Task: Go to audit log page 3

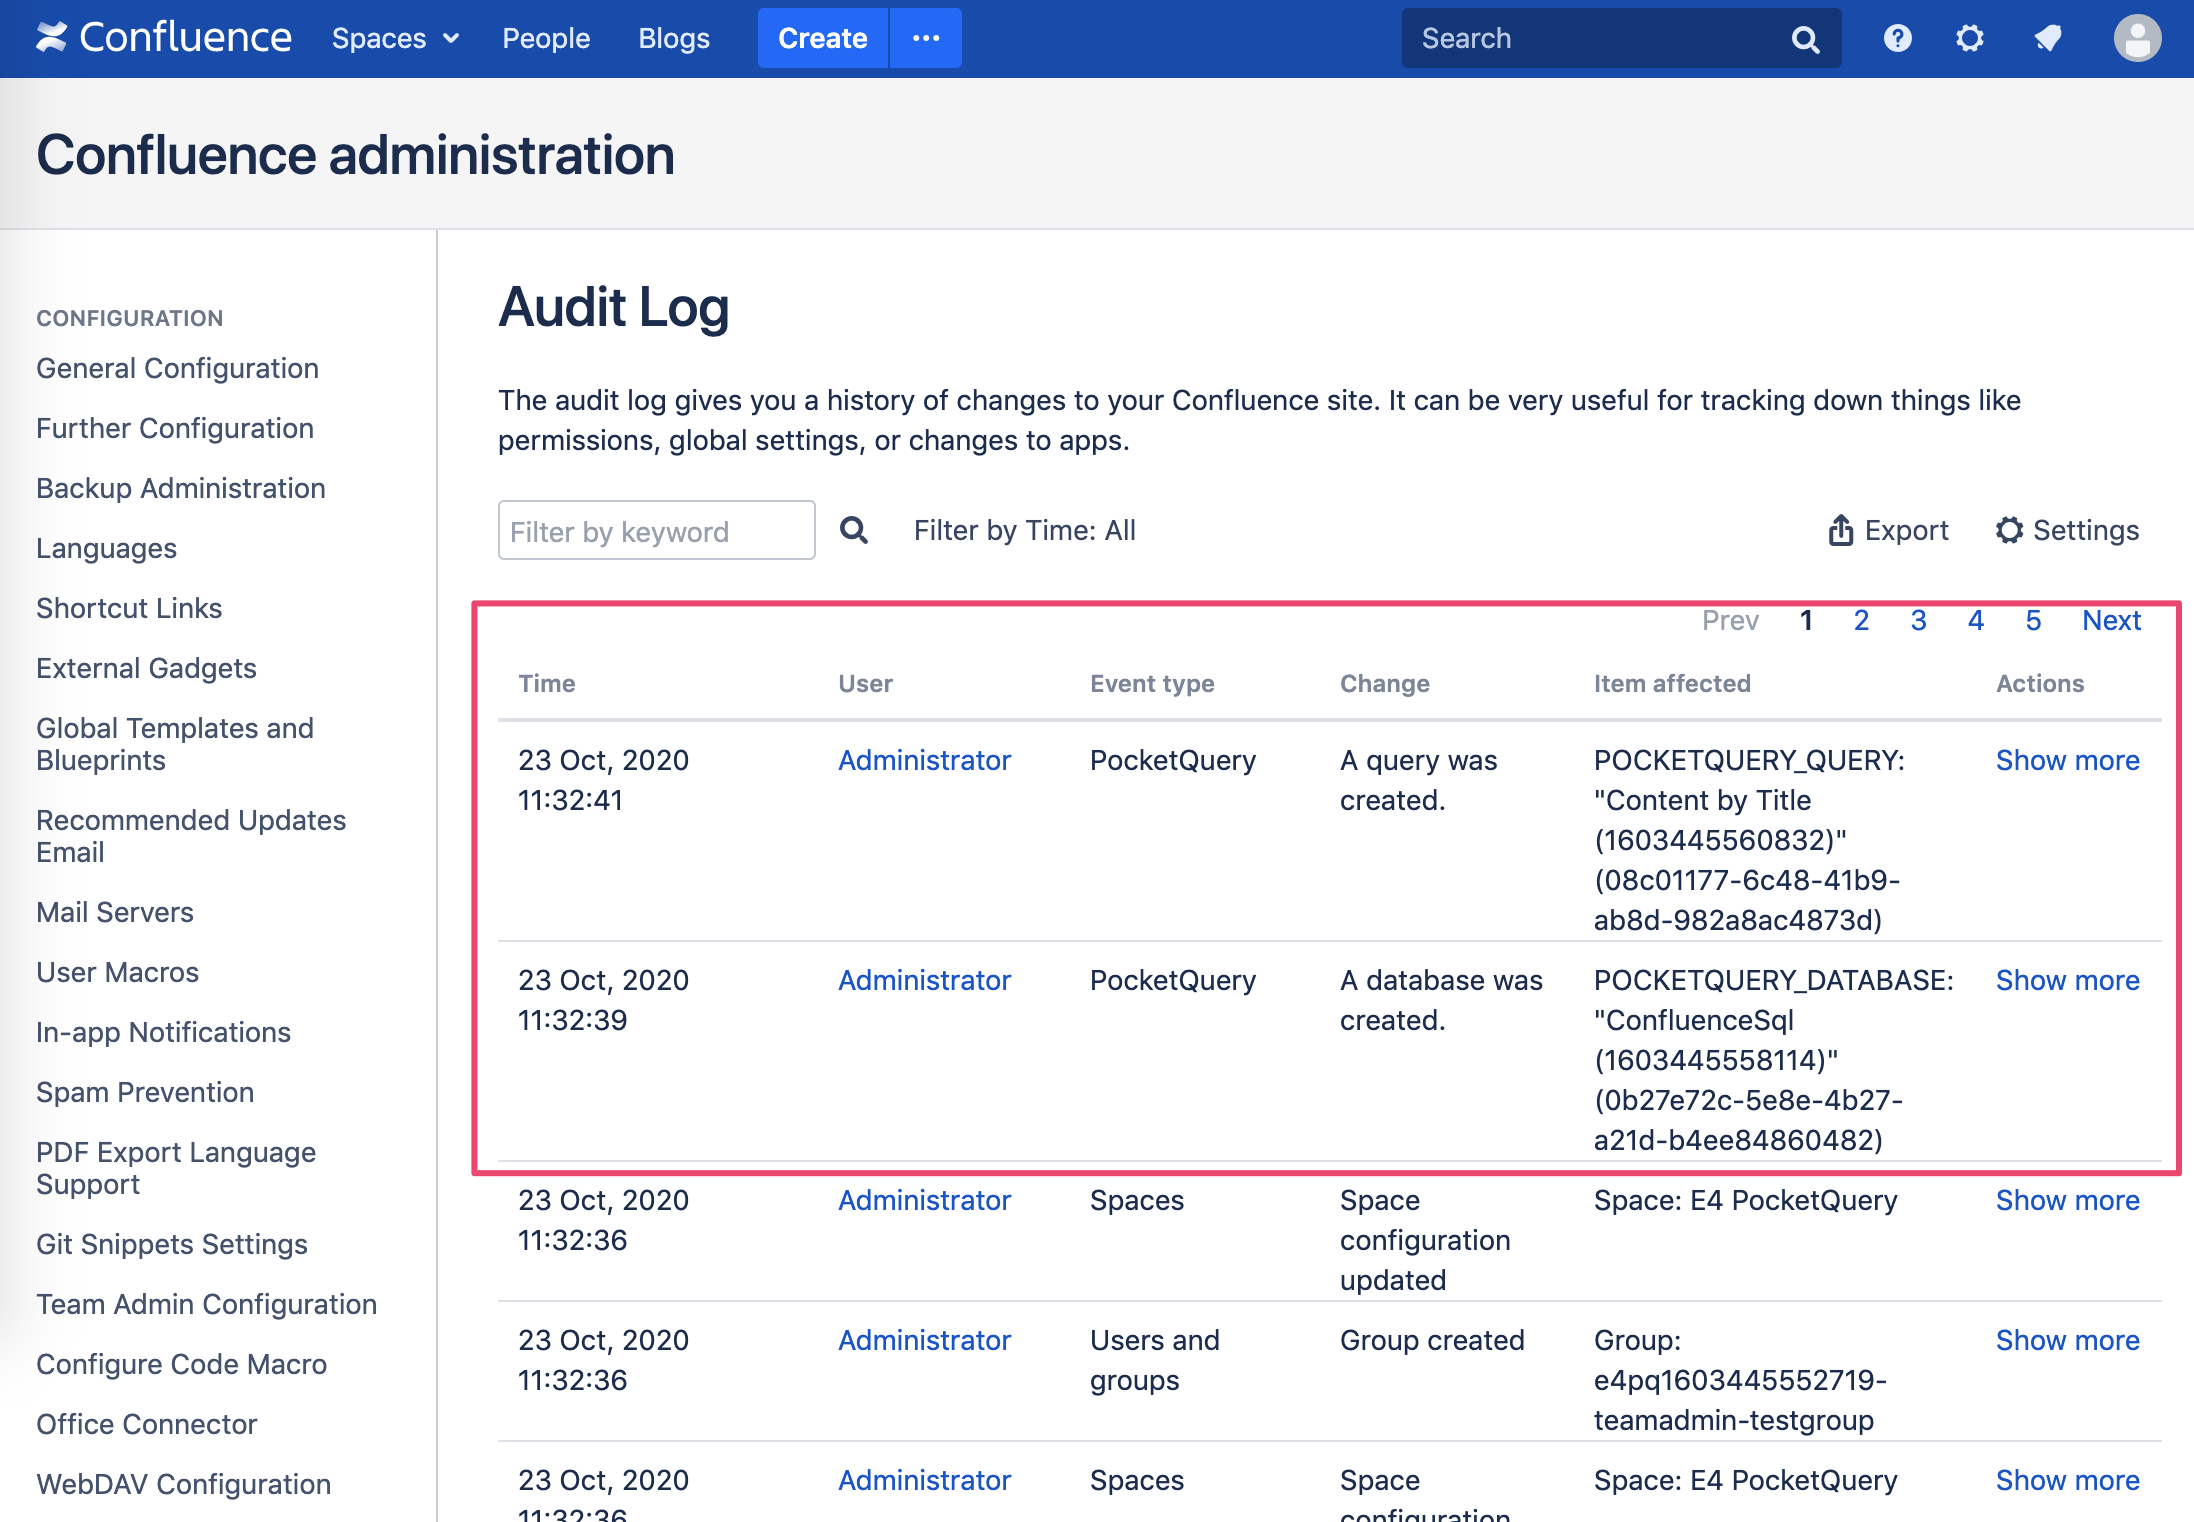Action: click(x=1918, y=620)
